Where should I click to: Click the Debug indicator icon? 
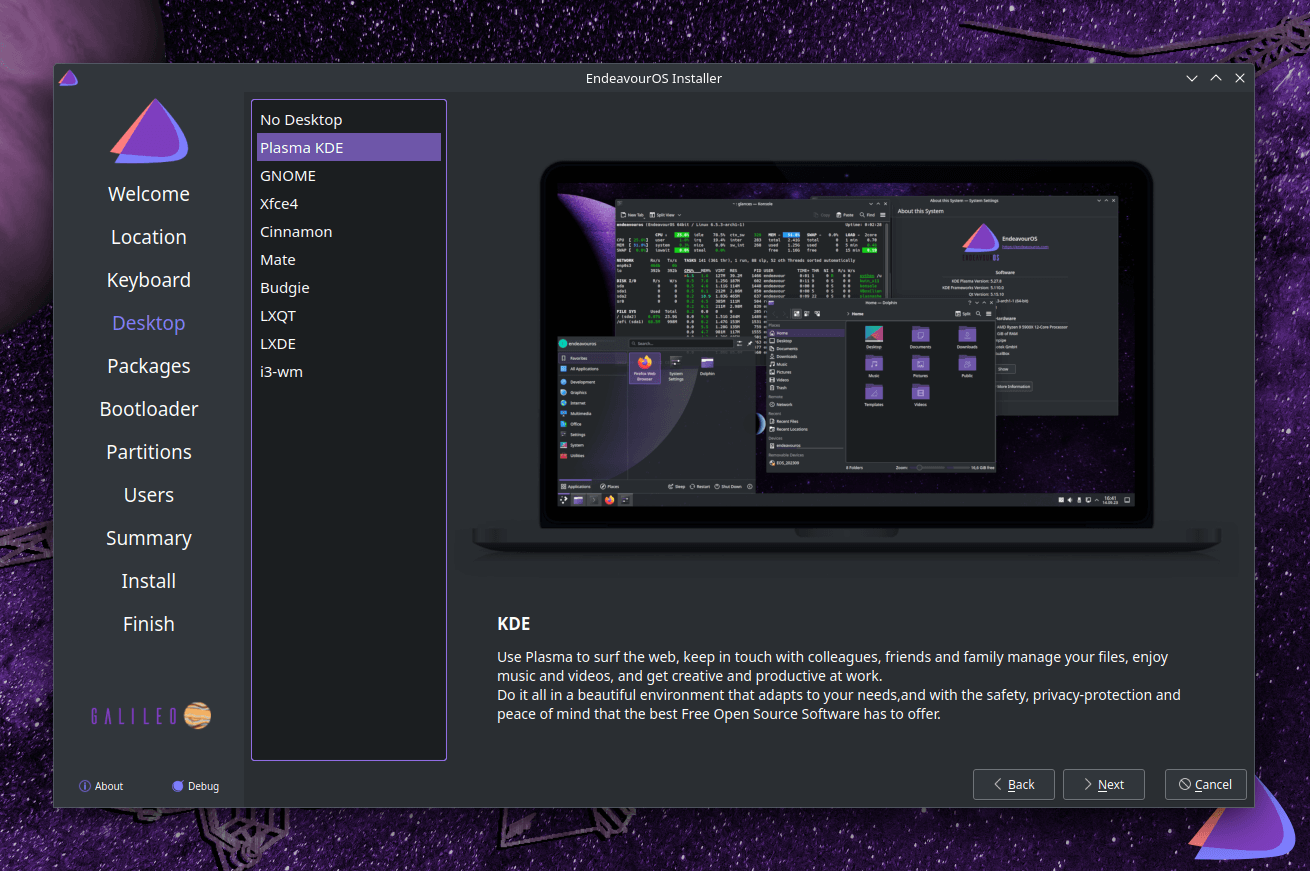tap(176, 786)
